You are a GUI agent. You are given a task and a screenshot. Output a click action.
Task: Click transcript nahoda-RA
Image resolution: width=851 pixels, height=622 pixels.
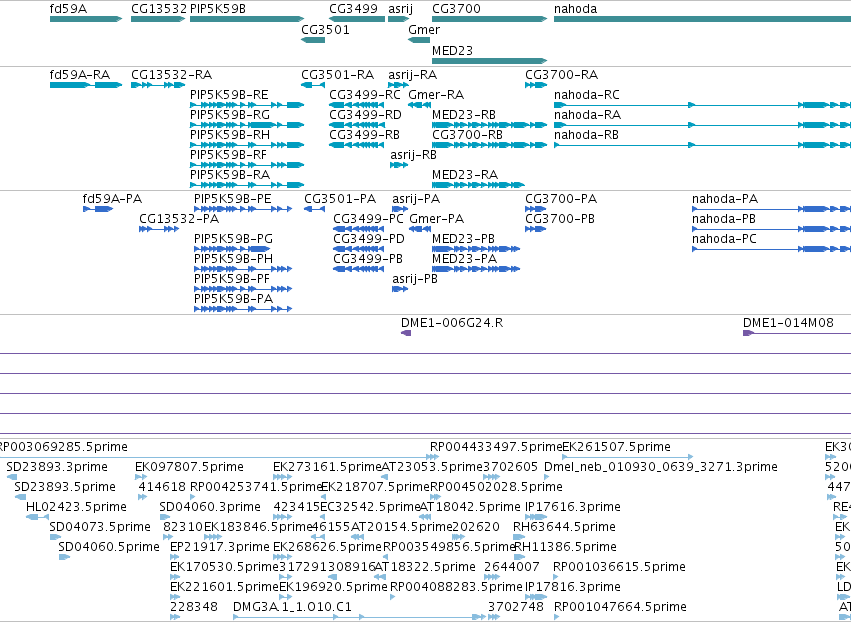(702, 125)
